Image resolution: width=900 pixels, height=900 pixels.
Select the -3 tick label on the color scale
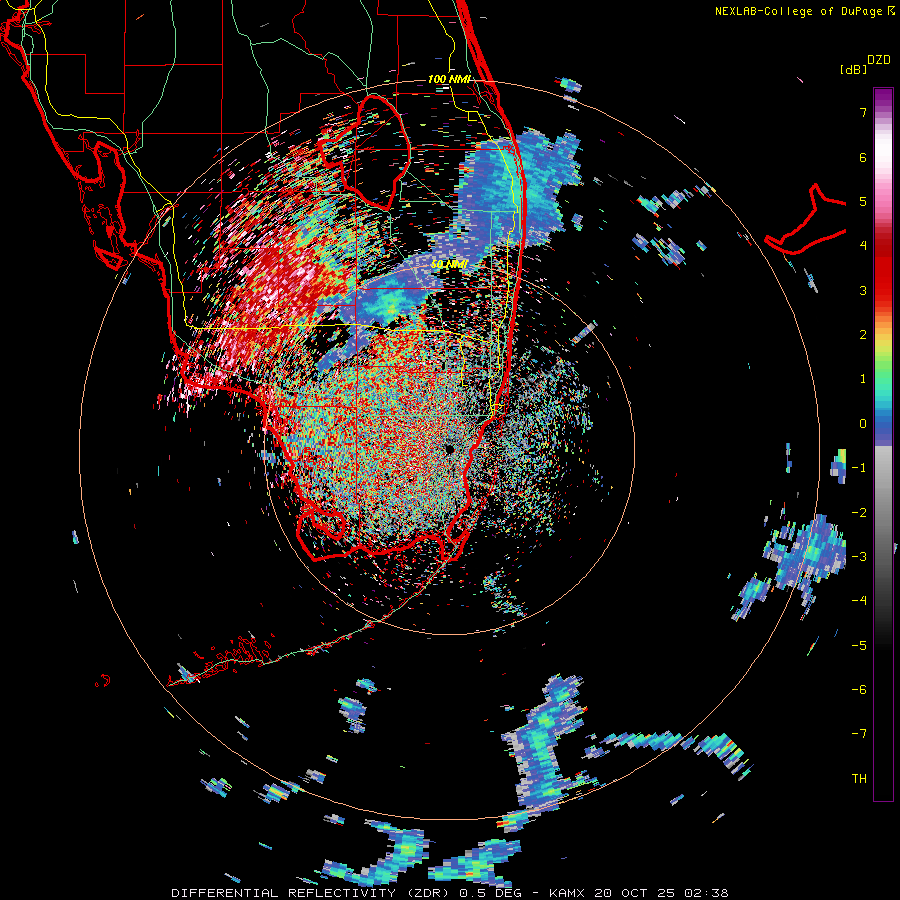point(859,556)
